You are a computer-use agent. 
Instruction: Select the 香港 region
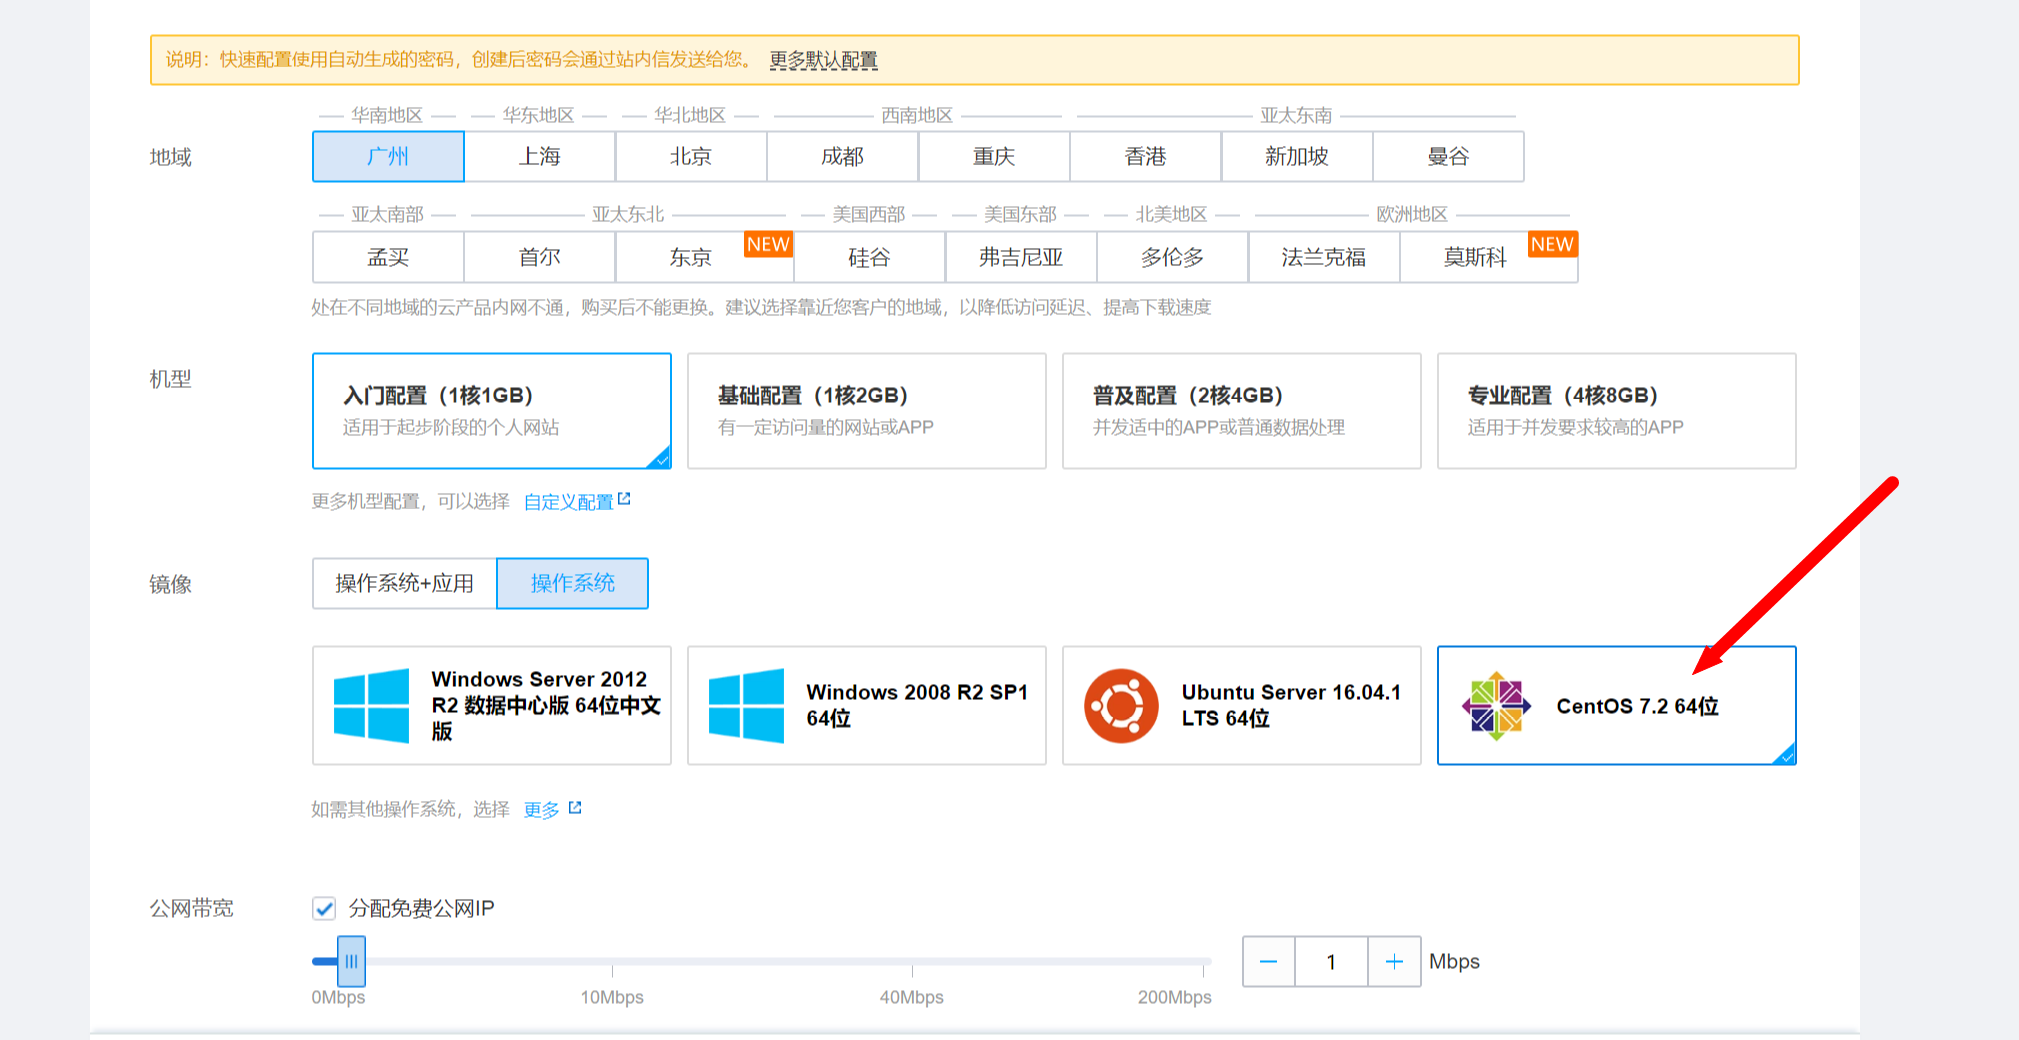pos(1145,156)
